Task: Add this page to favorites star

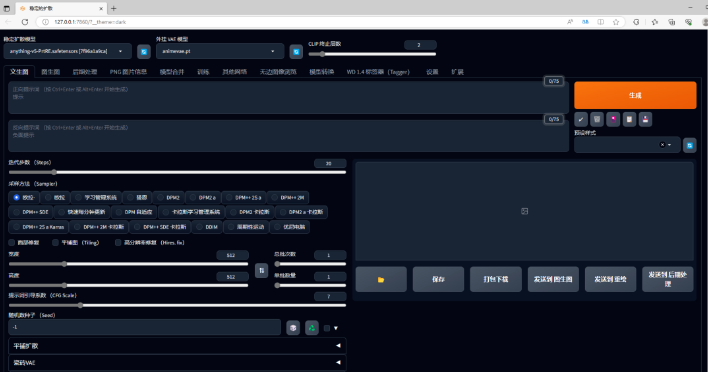Action: point(616,22)
